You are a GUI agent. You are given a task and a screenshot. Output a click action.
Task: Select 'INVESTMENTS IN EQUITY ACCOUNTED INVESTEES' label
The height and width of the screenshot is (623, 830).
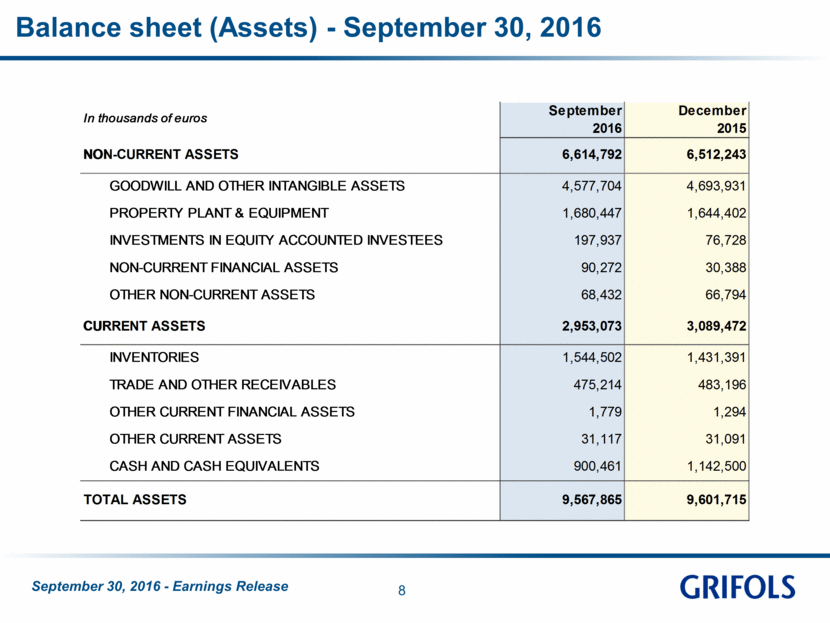click(x=276, y=240)
